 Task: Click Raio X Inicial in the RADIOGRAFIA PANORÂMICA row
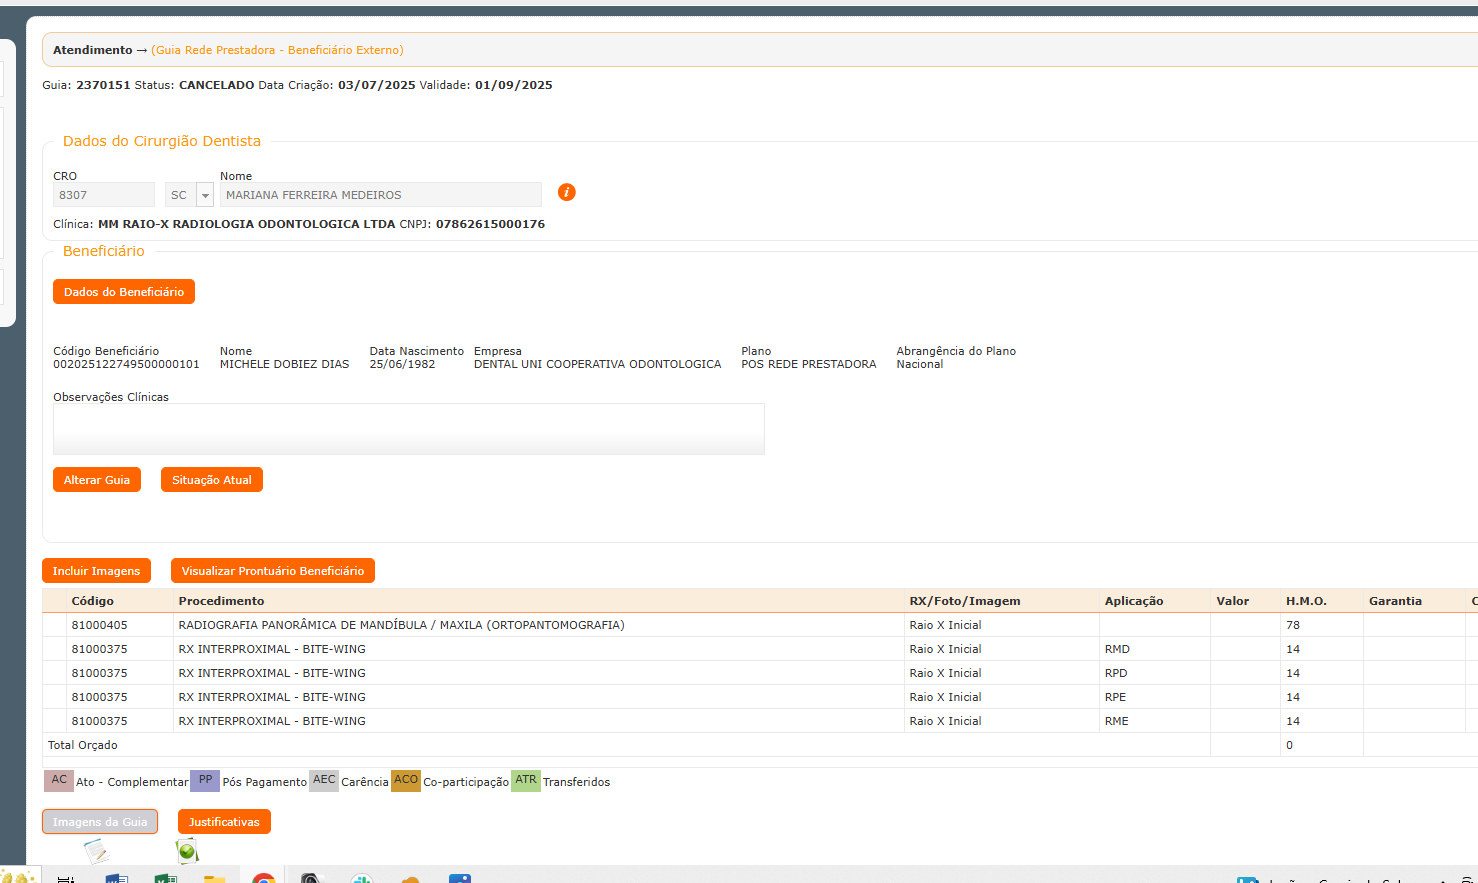(x=946, y=625)
